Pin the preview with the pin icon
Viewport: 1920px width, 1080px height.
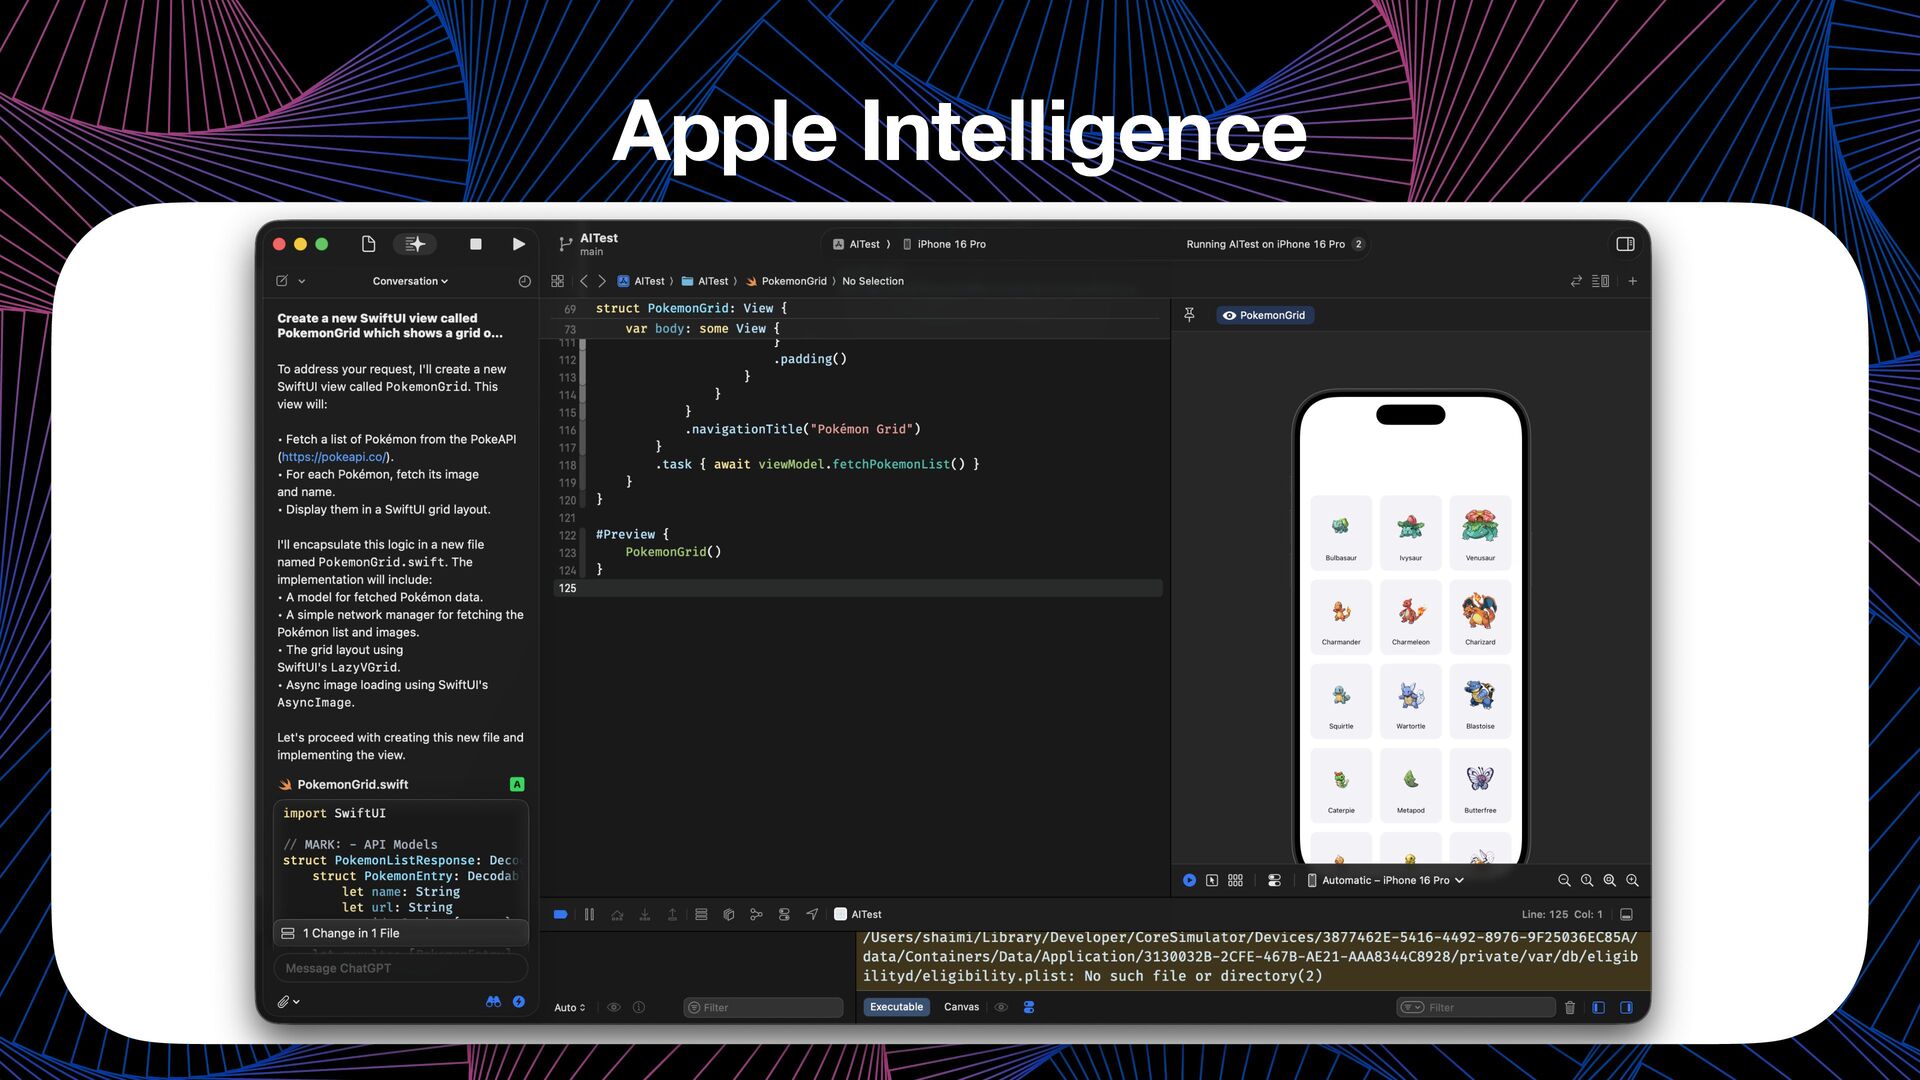click(x=1189, y=315)
